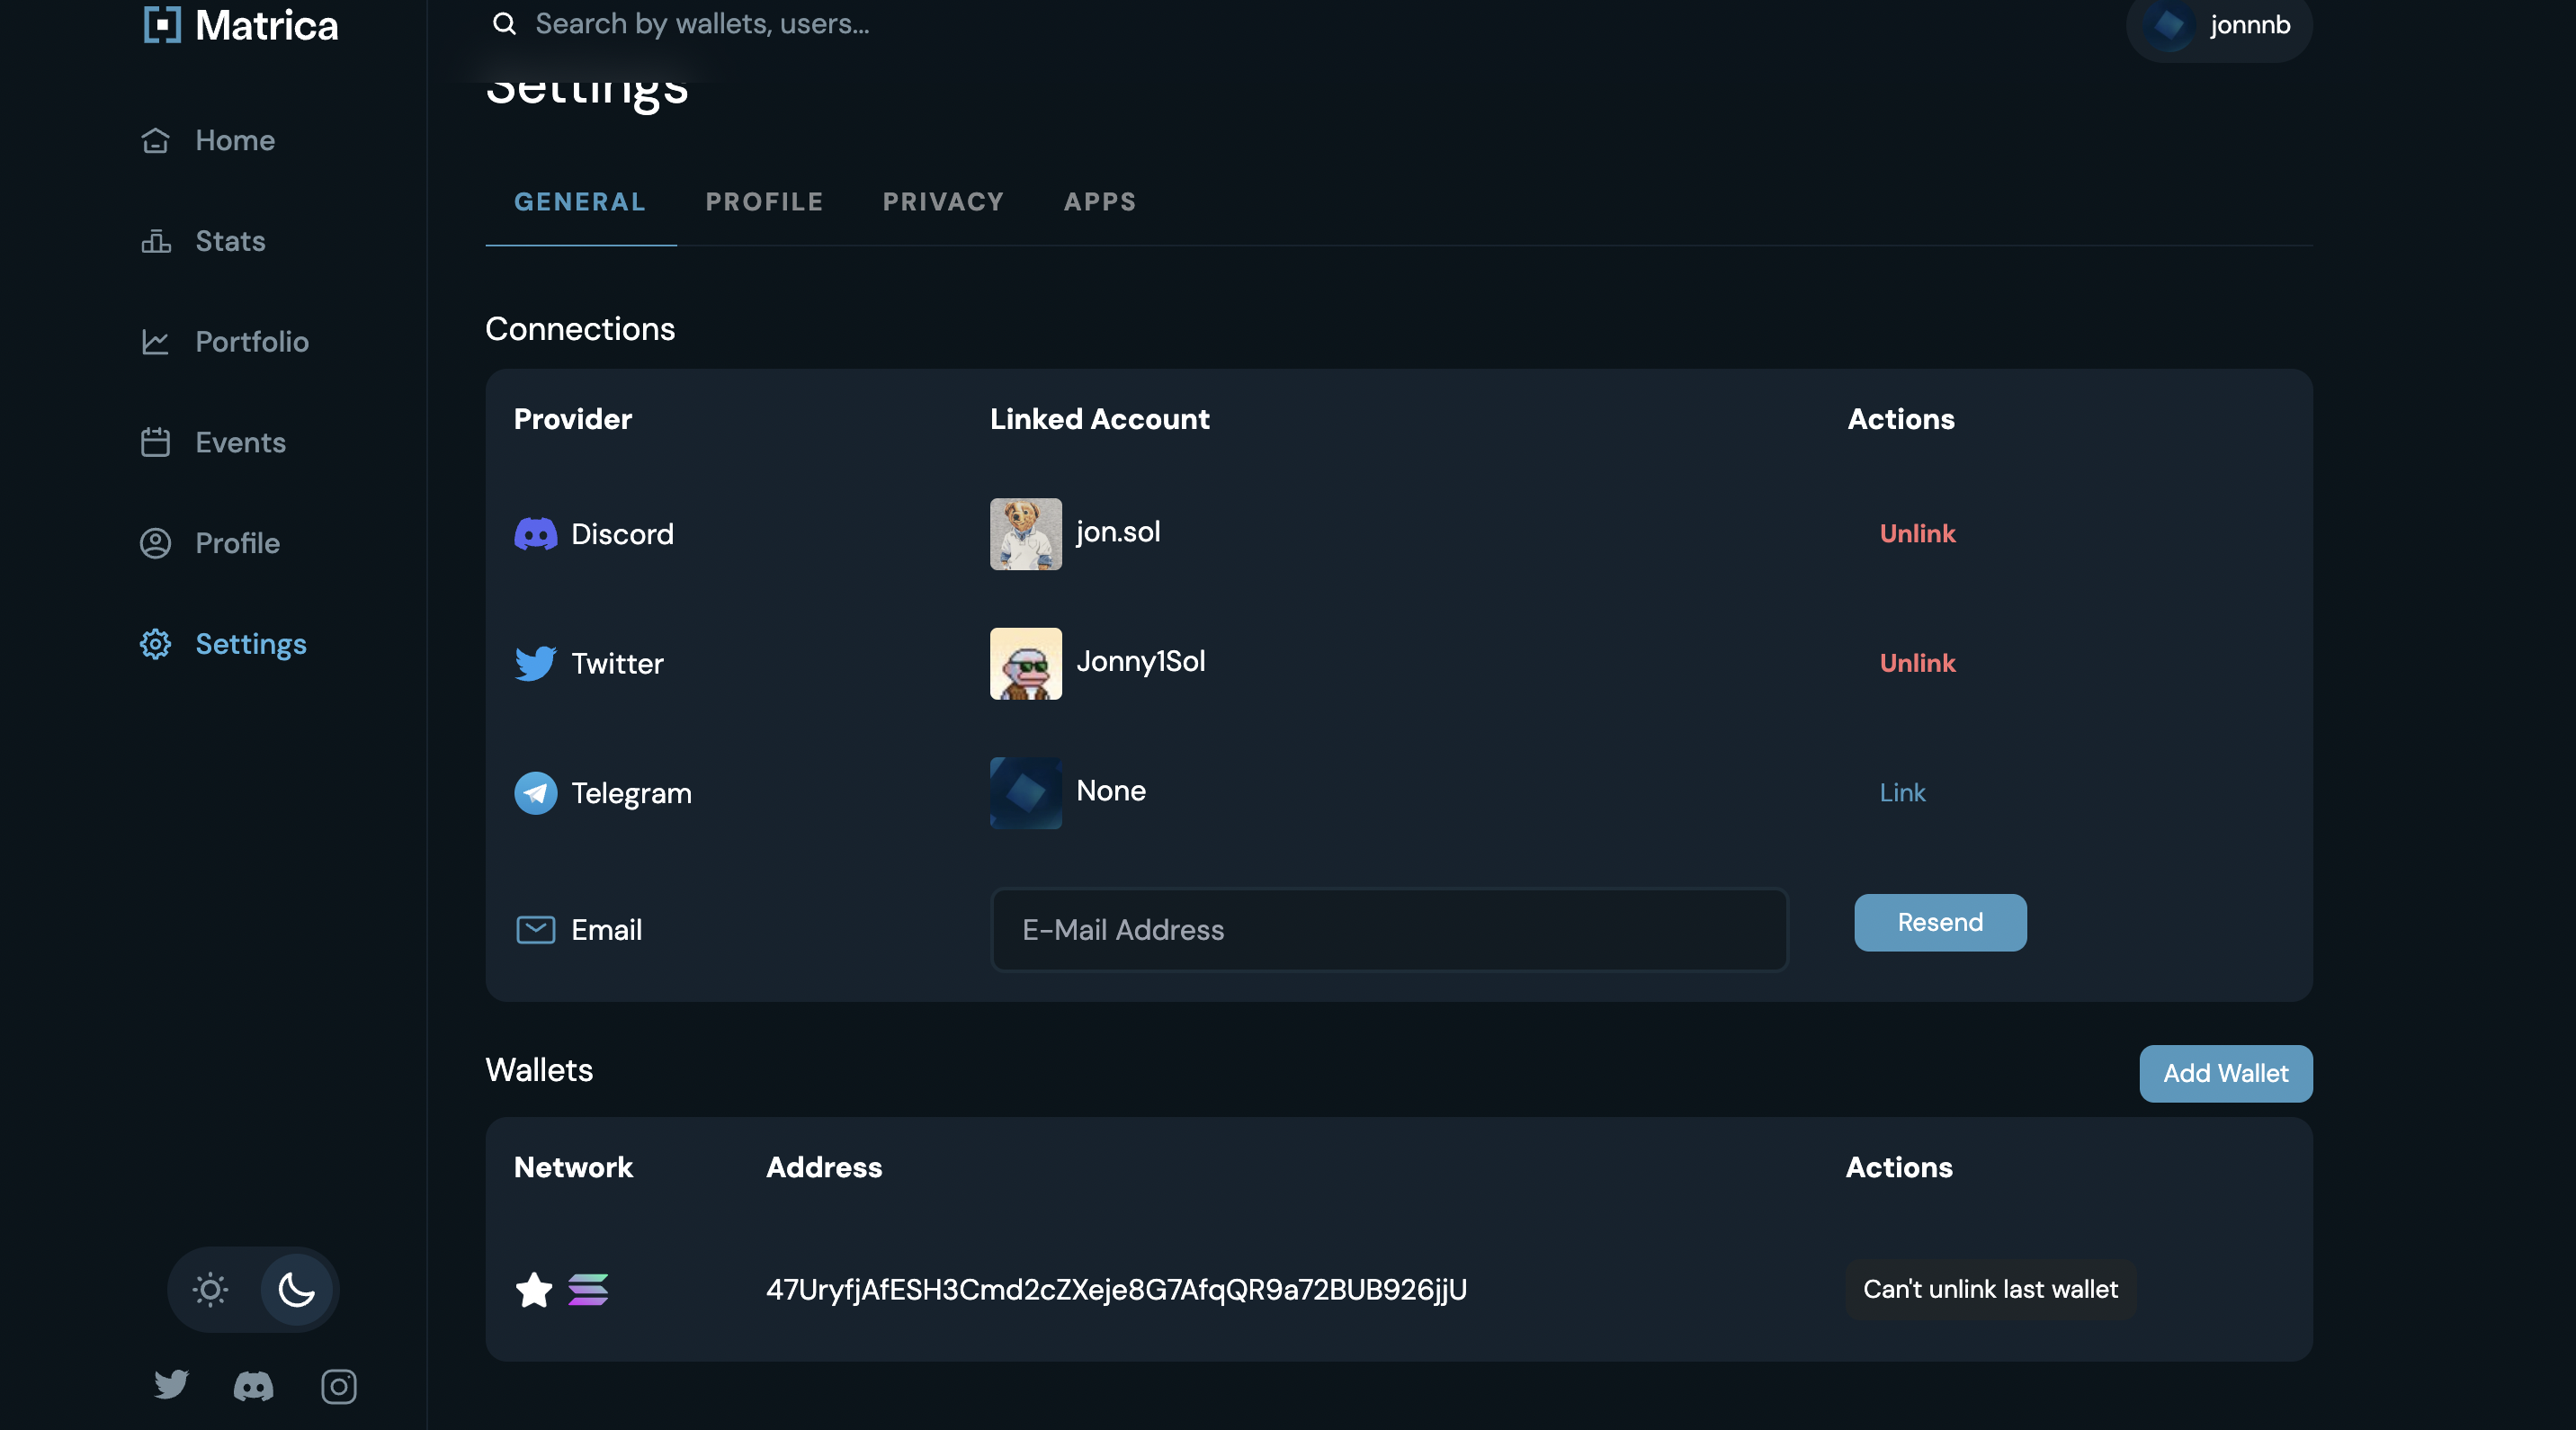The height and width of the screenshot is (1430, 2576).
Task: Click the Add Wallet button
Action: (2225, 1073)
